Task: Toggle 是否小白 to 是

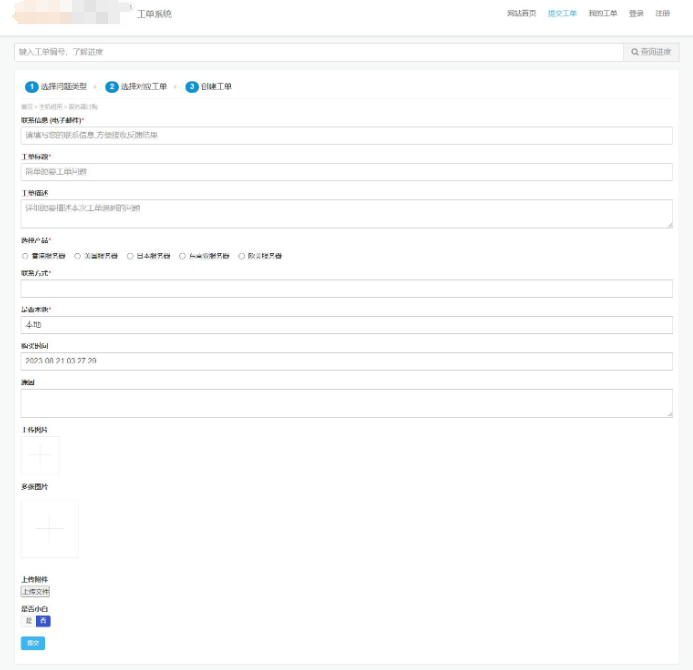Action: point(28,621)
